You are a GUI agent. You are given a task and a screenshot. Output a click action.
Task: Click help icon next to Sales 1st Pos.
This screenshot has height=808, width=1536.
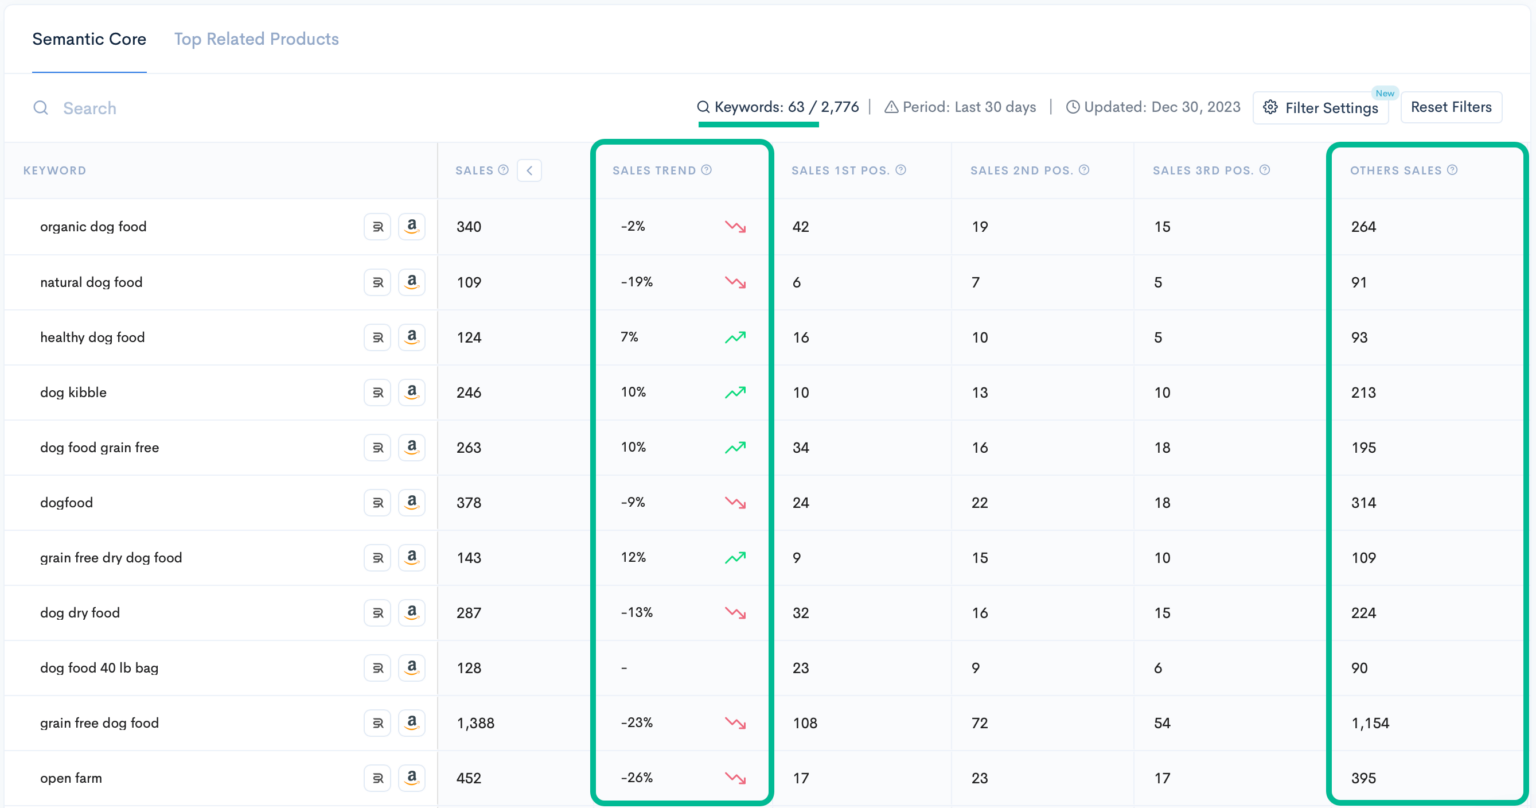coord(900,170)
